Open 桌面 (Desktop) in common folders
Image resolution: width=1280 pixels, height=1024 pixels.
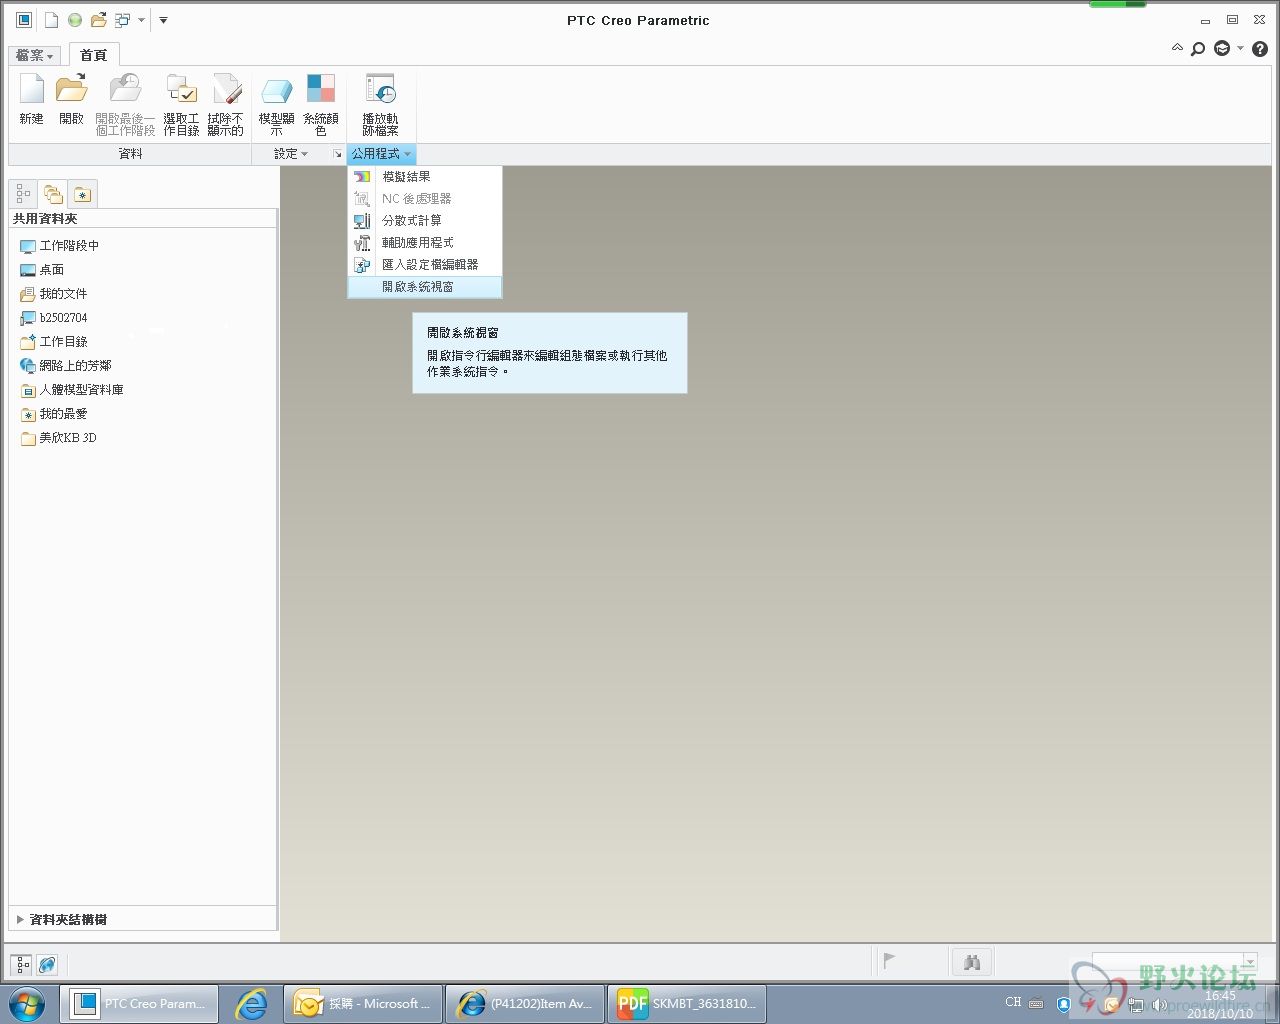(x=42, y=269)
